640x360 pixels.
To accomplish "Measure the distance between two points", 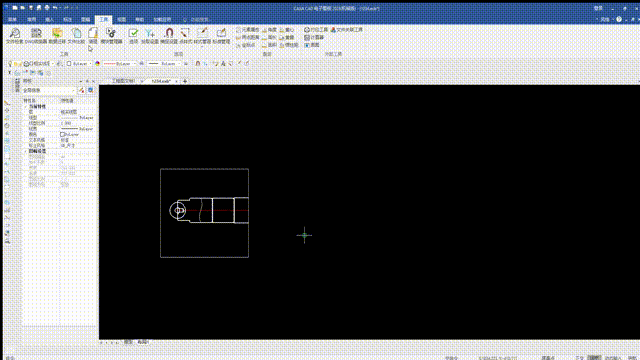I will pyautogui.click(x=247, y=37).
